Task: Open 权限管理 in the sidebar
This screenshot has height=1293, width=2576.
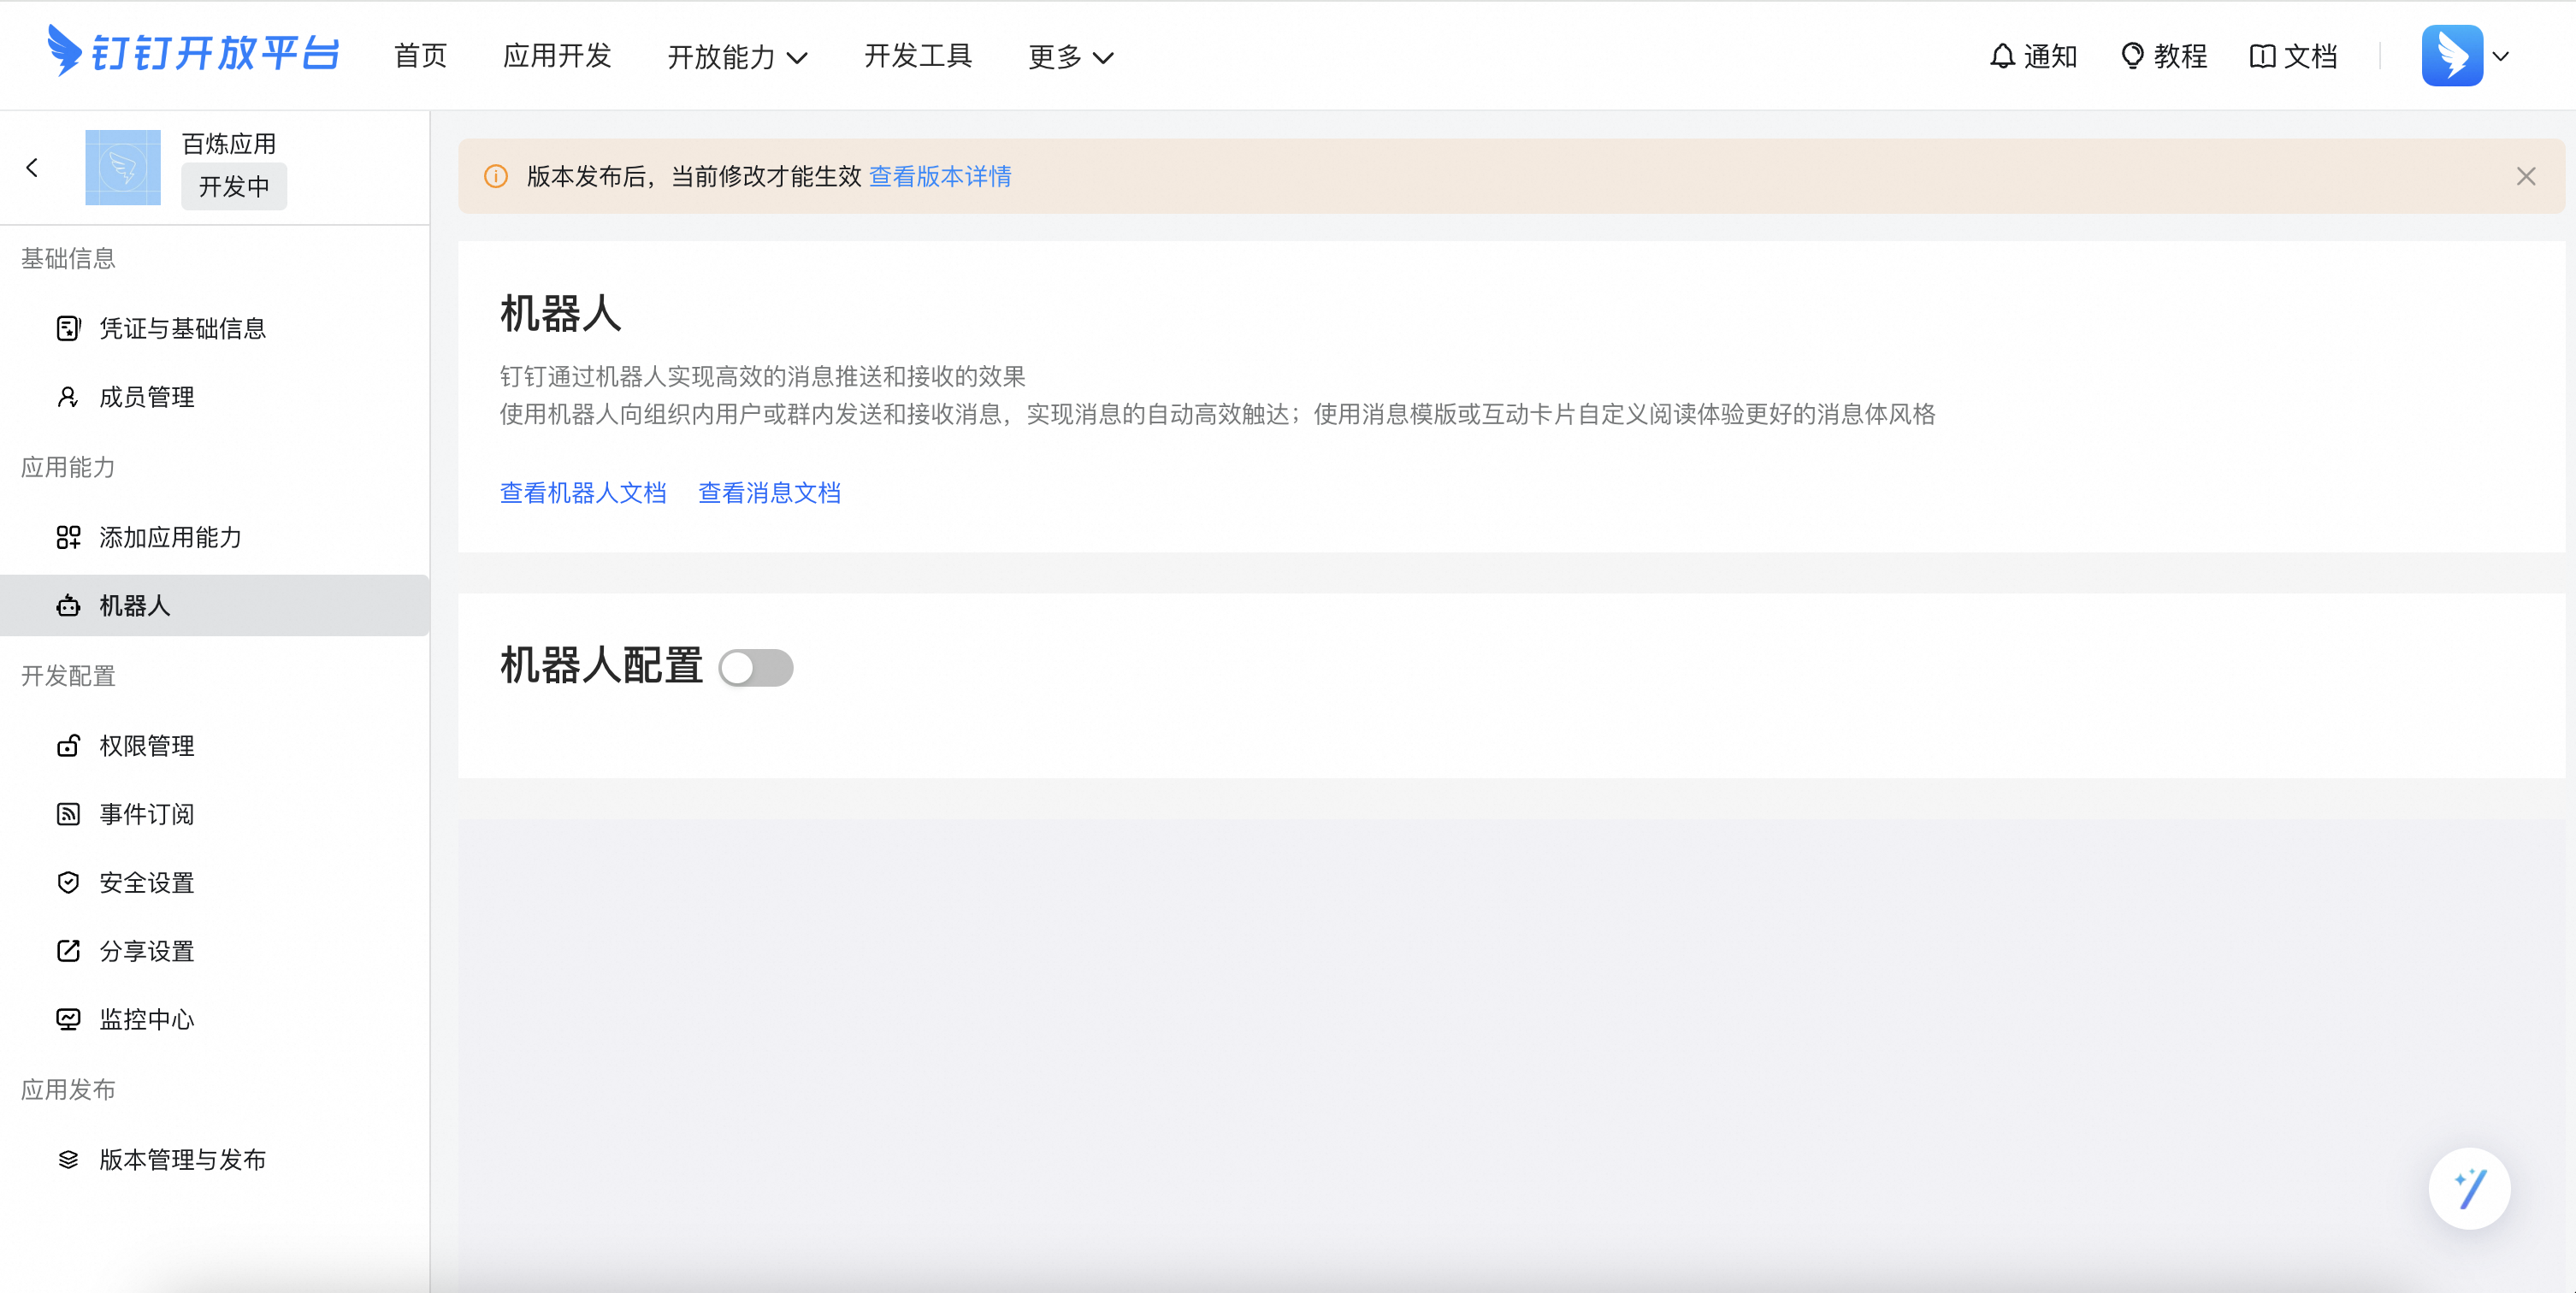Action: tap(146, 745)
